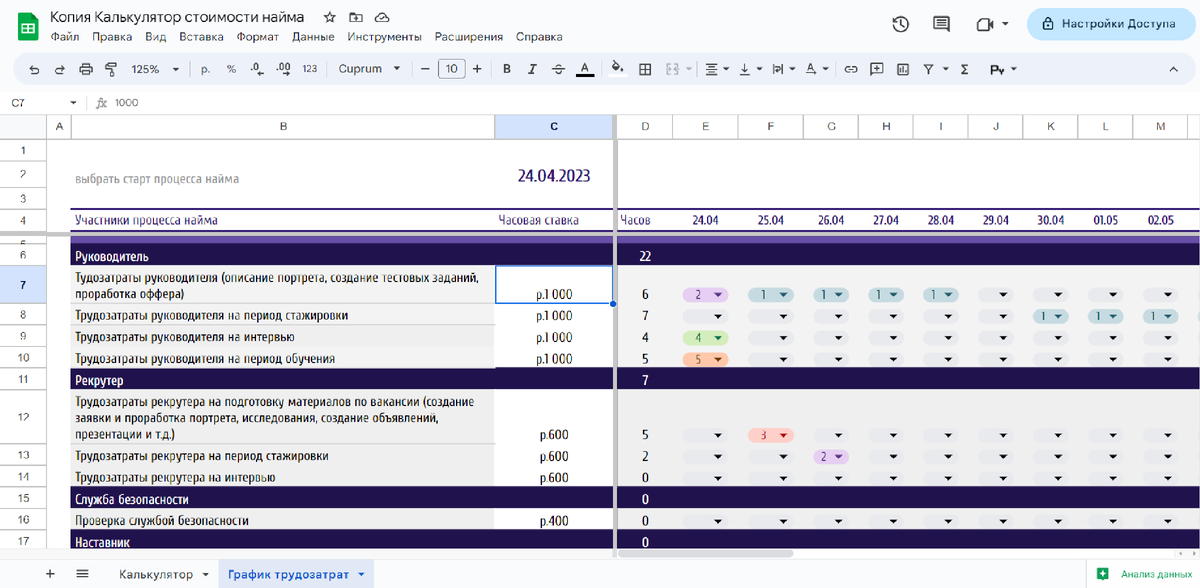The width and height of the screenshot is (1200, 588).
Task: Create a filter
Action: [929, 69]
